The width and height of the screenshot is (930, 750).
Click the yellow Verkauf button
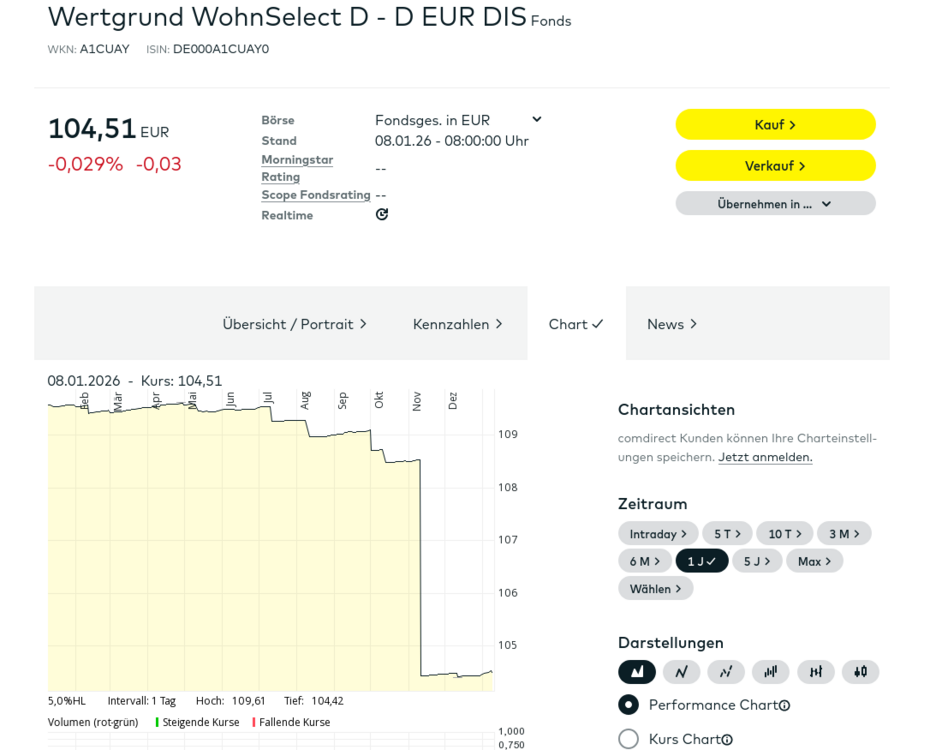pos(776,165)
